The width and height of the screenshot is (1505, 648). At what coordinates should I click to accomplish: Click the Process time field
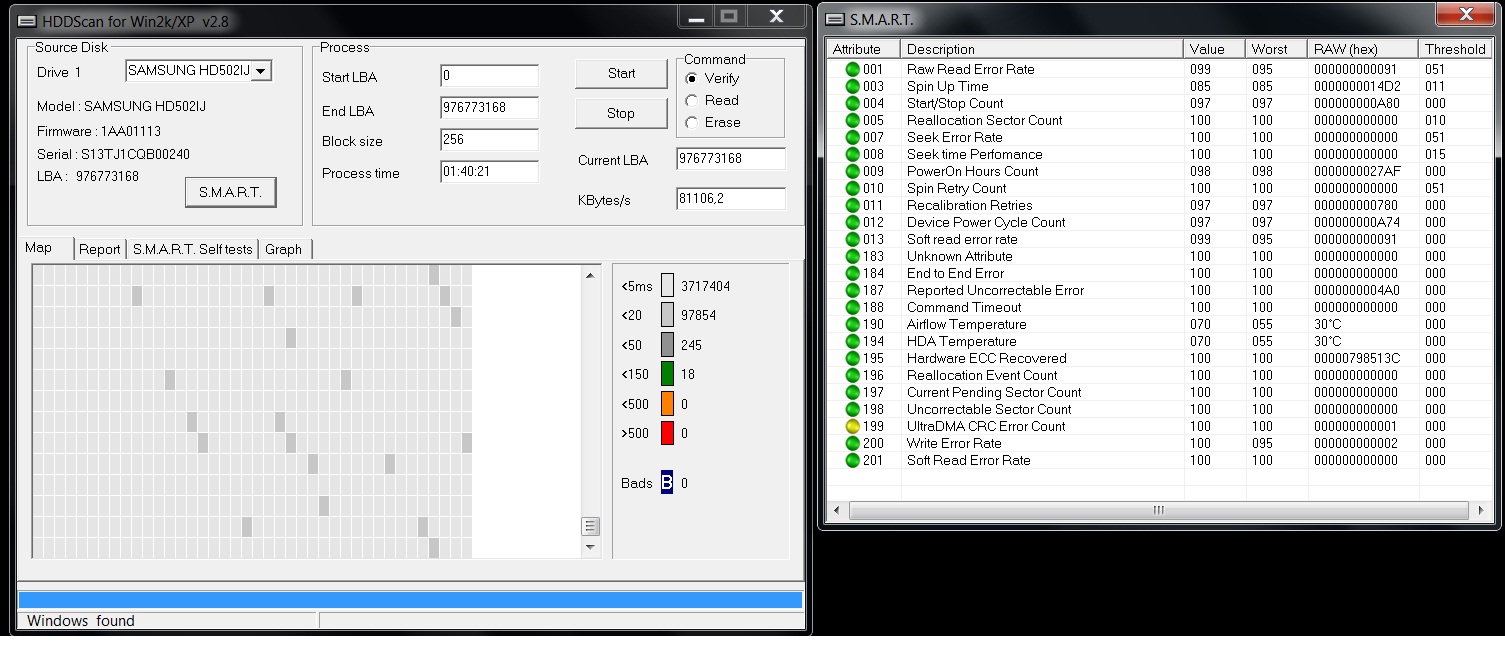[x=489, y=172]
